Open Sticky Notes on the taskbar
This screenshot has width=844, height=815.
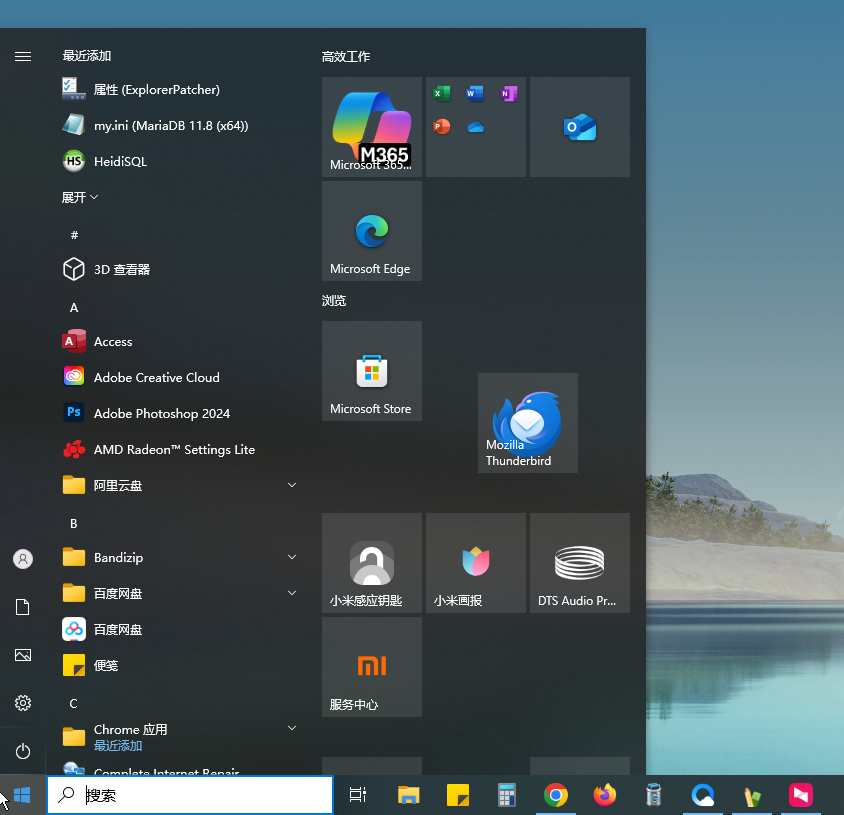(458, 795)
